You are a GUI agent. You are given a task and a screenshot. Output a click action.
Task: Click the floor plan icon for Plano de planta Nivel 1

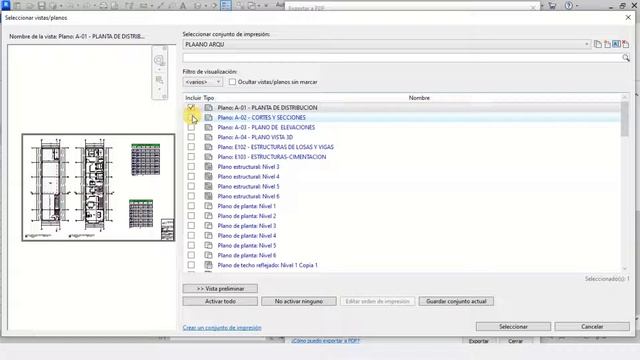coord(209,206)
